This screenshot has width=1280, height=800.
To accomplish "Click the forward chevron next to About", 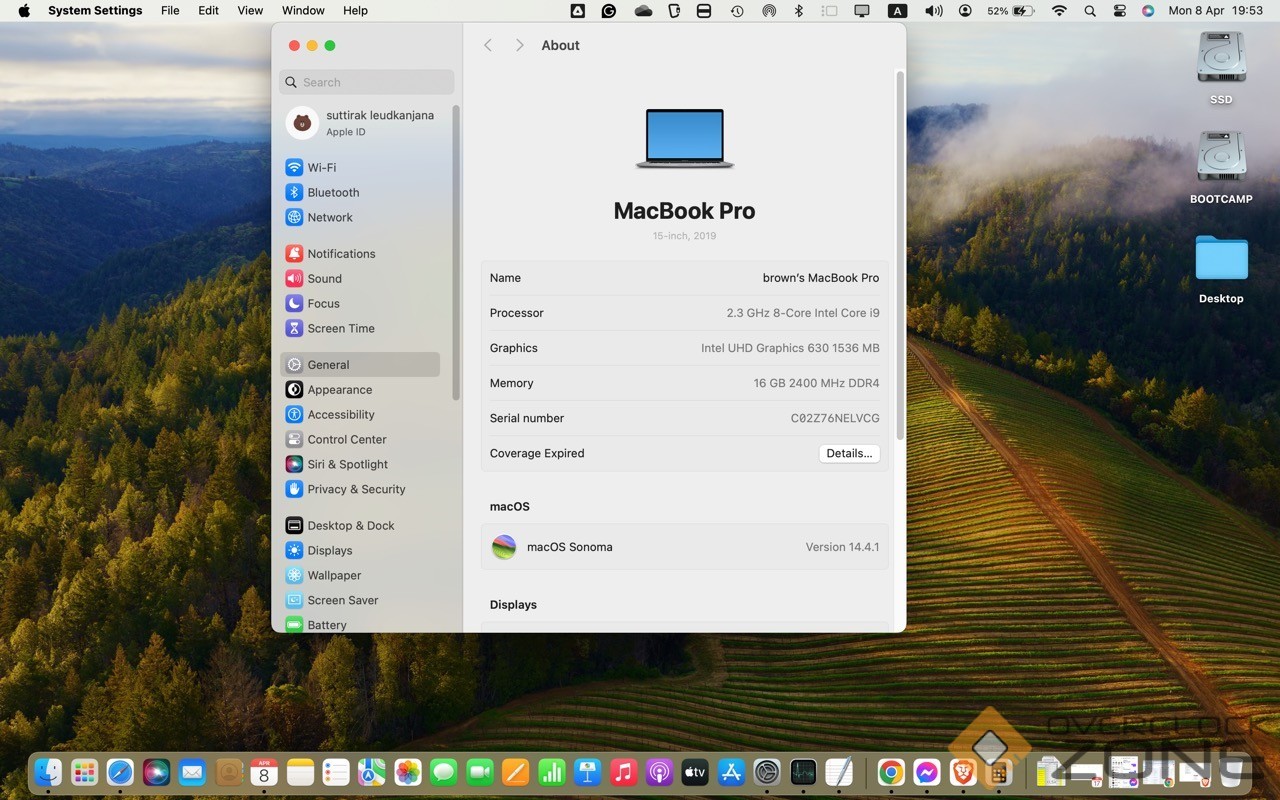I will click(x=519, y=46).
